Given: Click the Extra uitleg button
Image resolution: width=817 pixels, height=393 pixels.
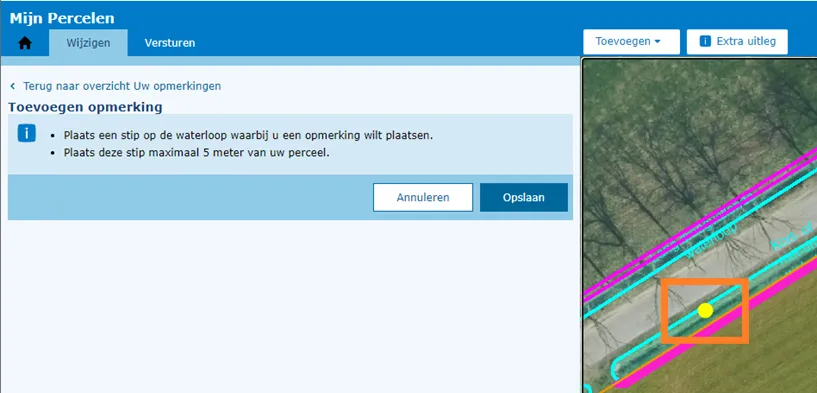Looking at the screenshot, I should [x=737, y=42].
